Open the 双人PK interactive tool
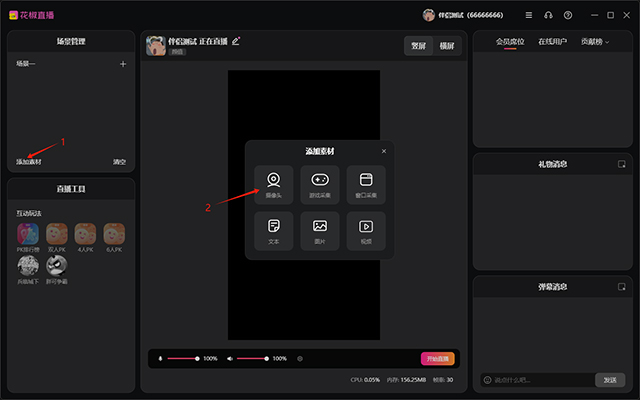This screenshot has height=400, width=640. coord(57,236)
